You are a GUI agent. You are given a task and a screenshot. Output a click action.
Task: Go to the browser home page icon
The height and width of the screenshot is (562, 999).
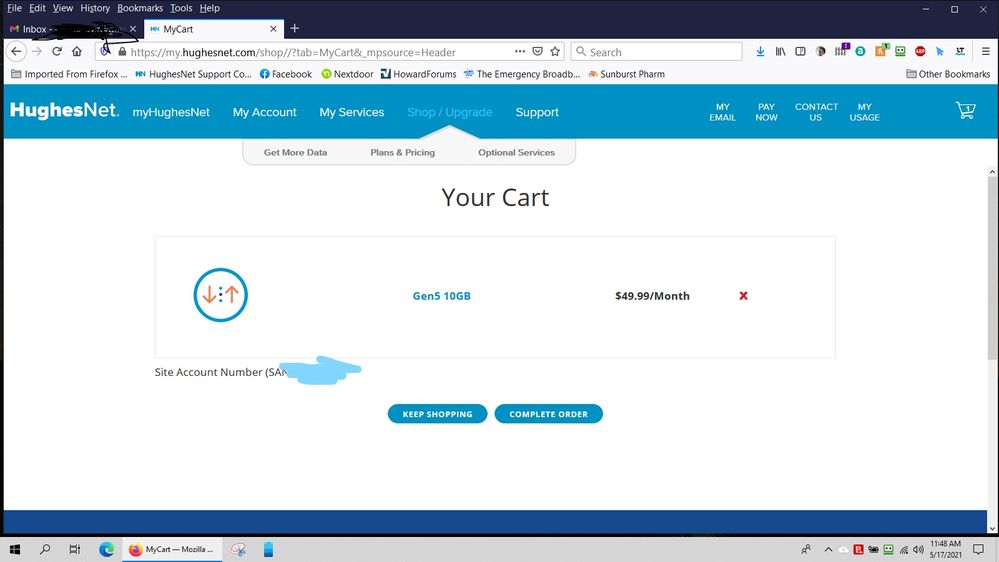pyautogui.click(x=77, y=51)
